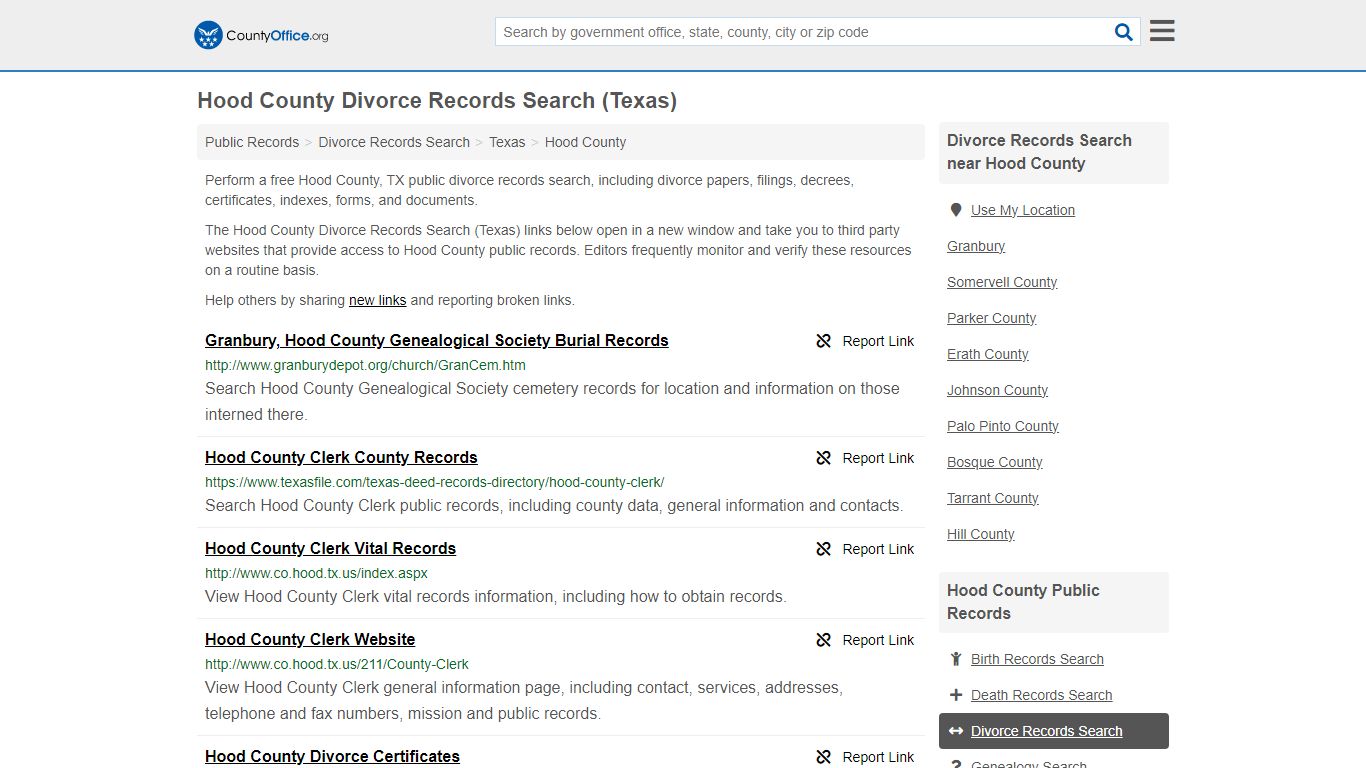Click the page heading Hood County Divorce Records Search
Viewport: 1366px width, 768px height.
point(437,101)
